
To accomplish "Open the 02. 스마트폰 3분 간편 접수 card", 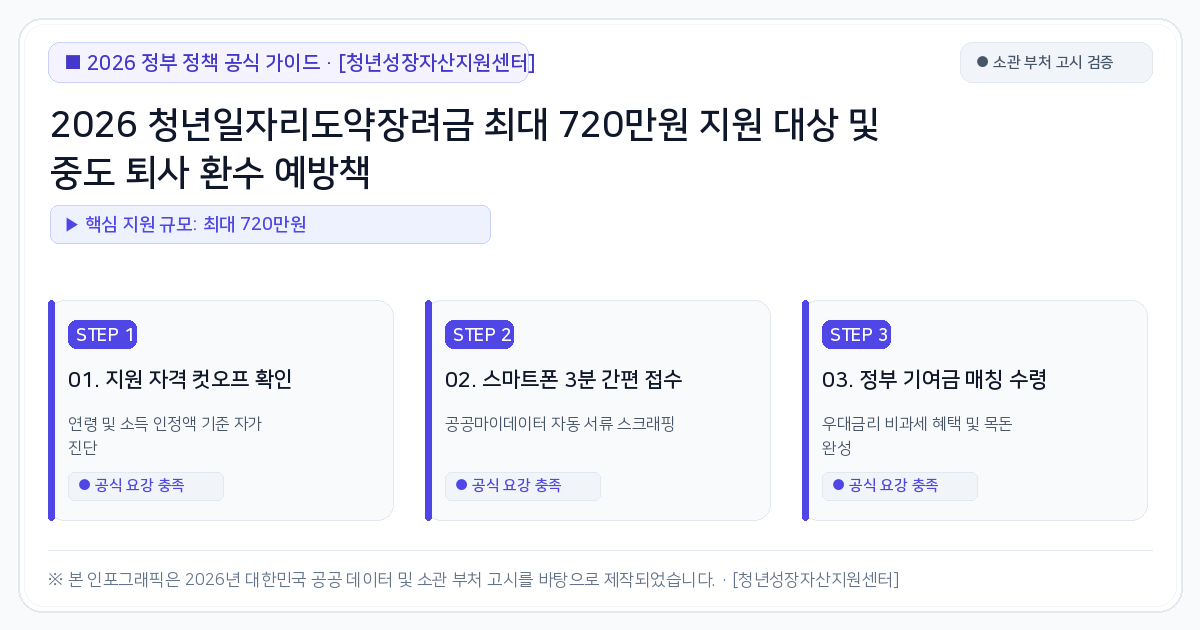I will [x=598, y=410].
